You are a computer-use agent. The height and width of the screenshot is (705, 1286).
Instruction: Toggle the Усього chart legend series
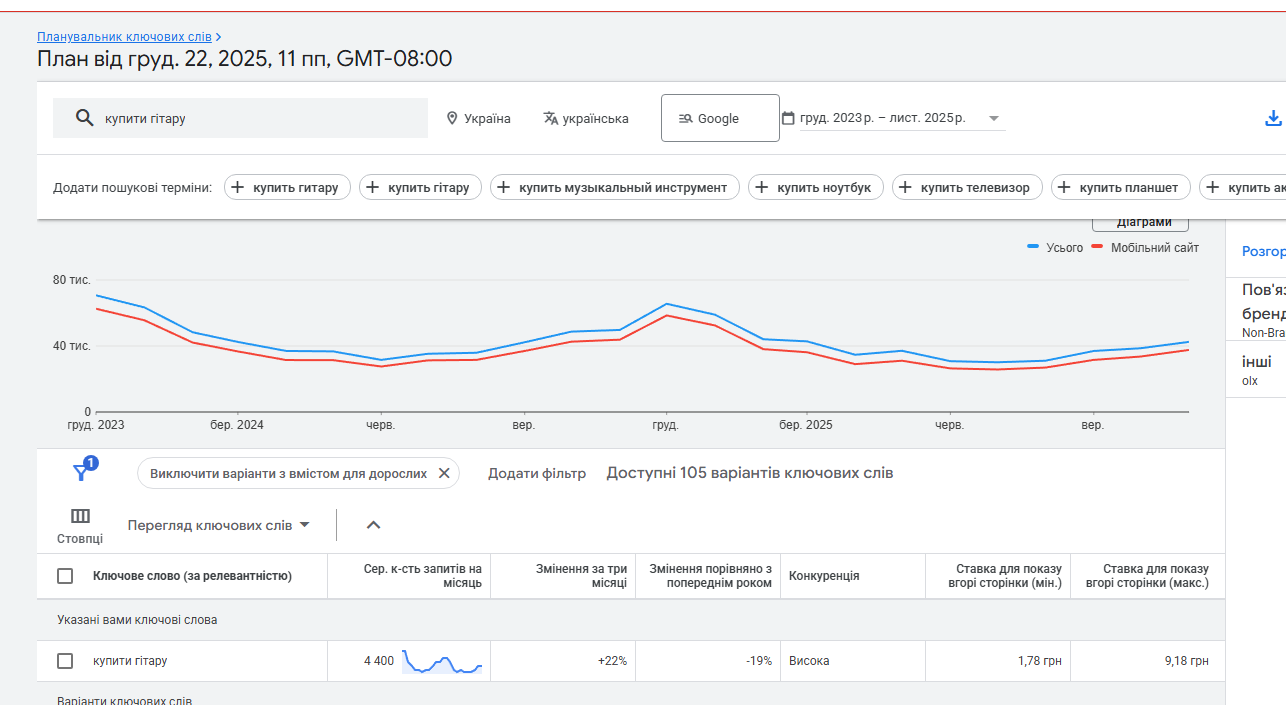click(x=1056, y=248)
